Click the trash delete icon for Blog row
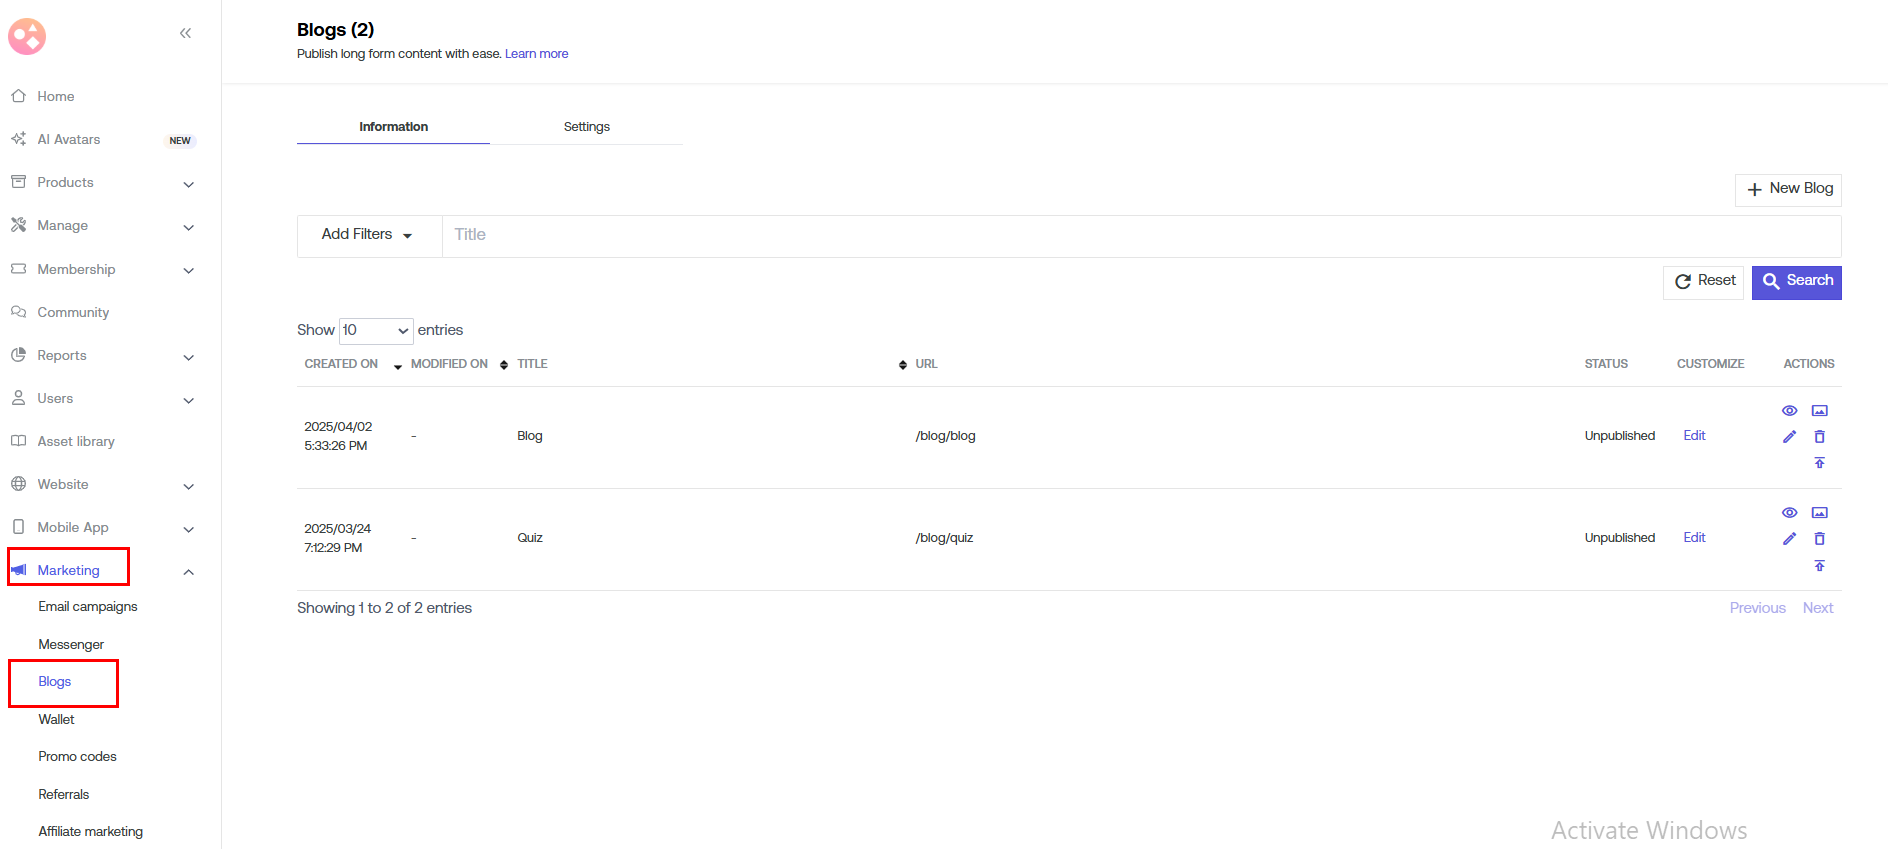The height and width of the screenshot is (849, 1888). [x=1819, y=437]
